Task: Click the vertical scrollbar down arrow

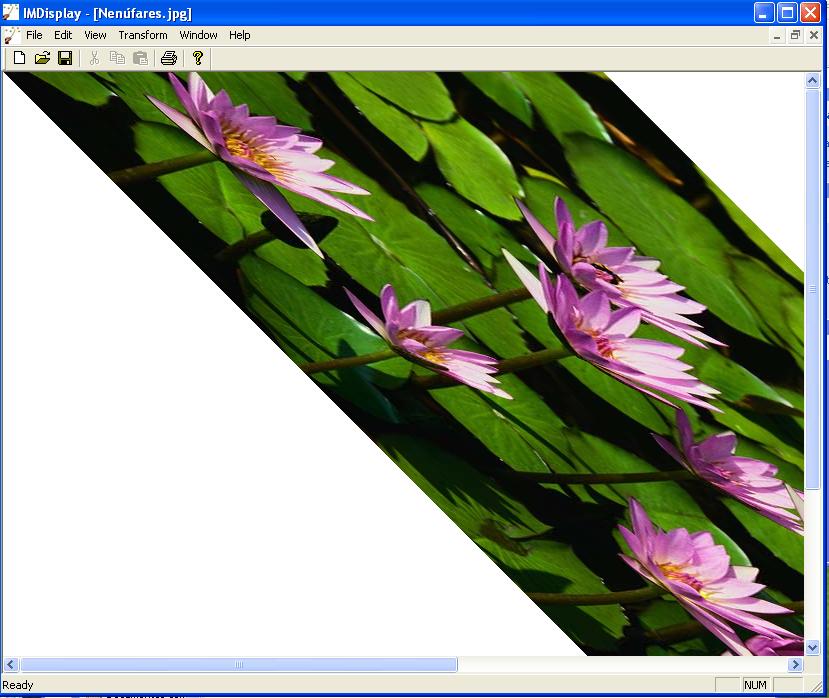Action: tap(813, 647)
